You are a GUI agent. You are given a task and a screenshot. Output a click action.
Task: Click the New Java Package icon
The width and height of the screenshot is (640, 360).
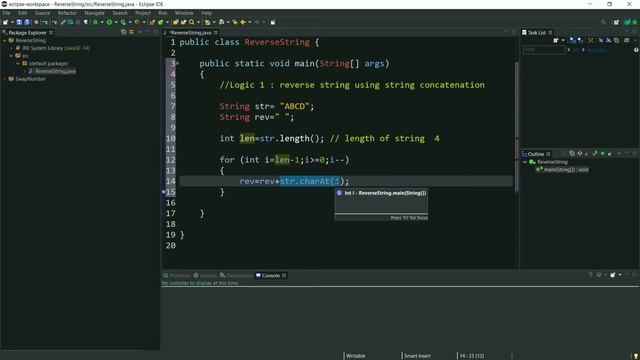click(x=151, y=22)
